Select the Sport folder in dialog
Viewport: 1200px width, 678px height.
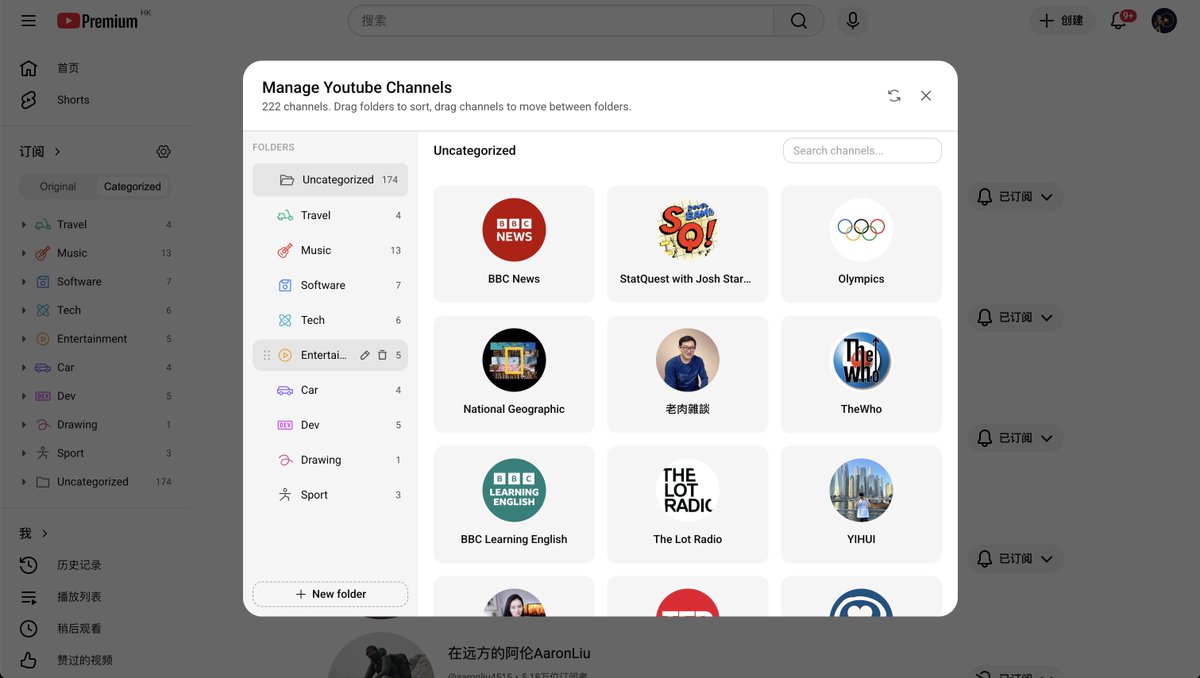click(330, 495)
